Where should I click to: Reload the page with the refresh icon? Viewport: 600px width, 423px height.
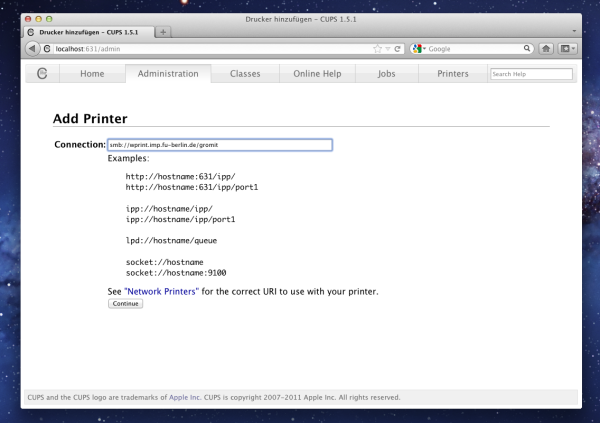tap(397, 49)
